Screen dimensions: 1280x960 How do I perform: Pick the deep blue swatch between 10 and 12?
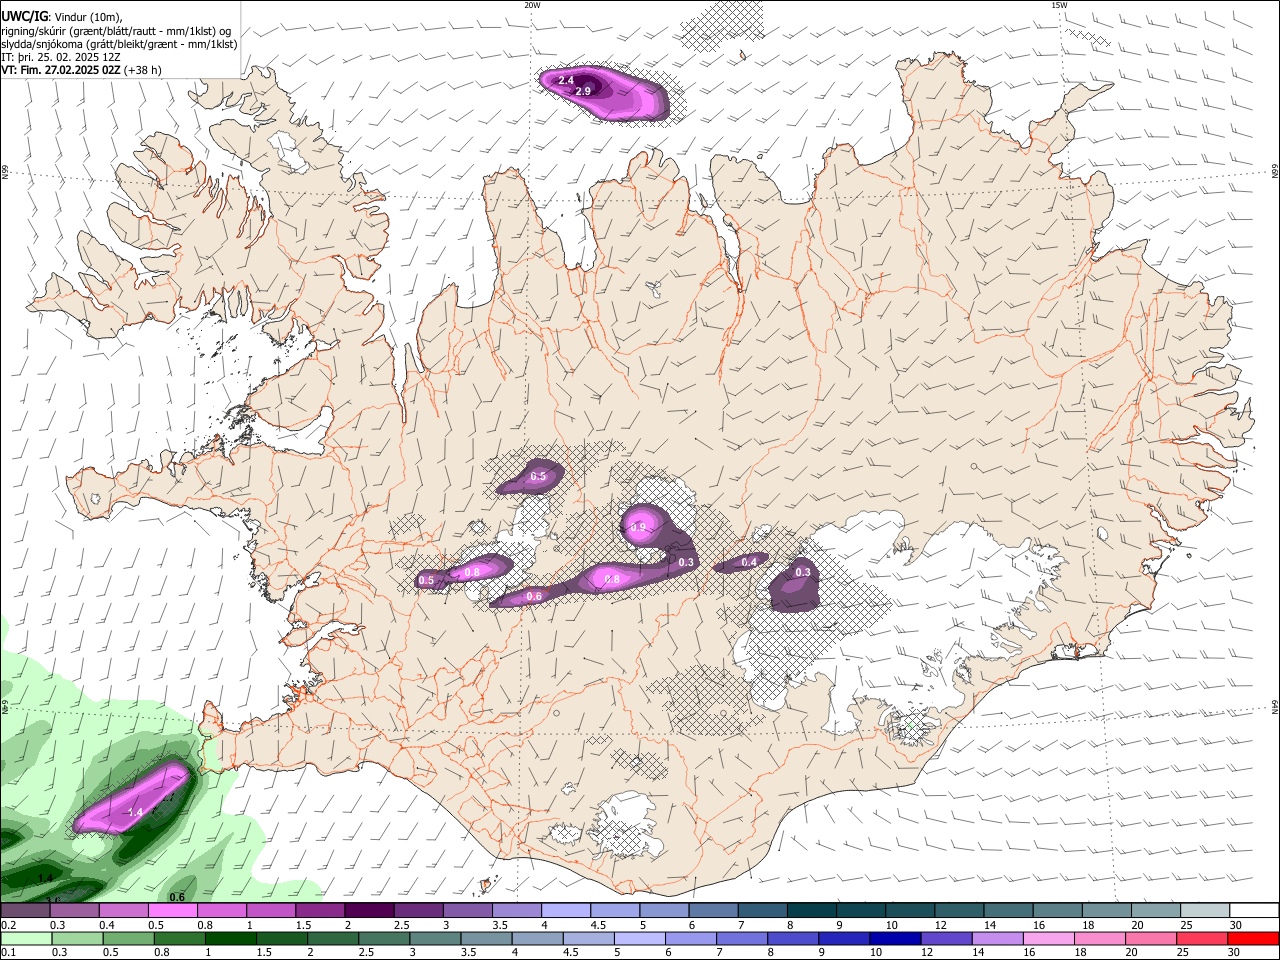[894, 939]
